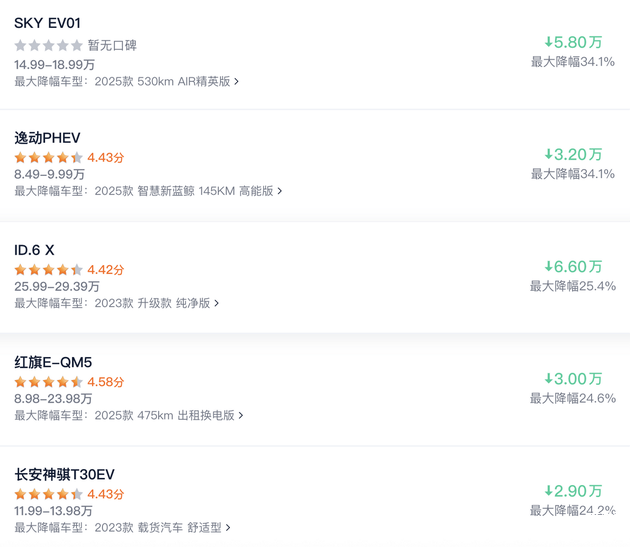Viewport: 630px width, 547px height.
Task: Click the SKY EV01 star rating icons
Action: pos(48,45)
